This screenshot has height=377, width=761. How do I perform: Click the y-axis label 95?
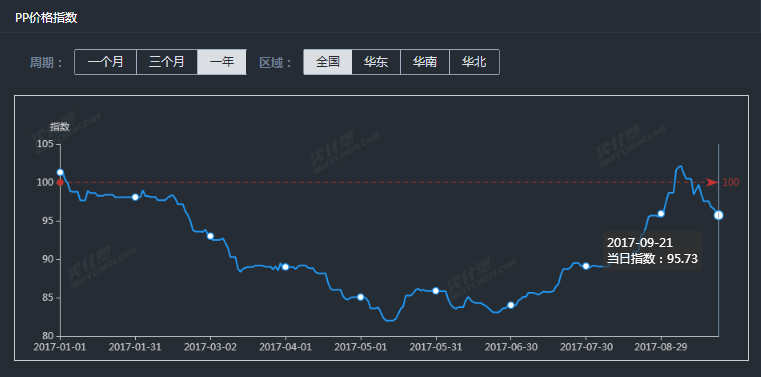49,221
